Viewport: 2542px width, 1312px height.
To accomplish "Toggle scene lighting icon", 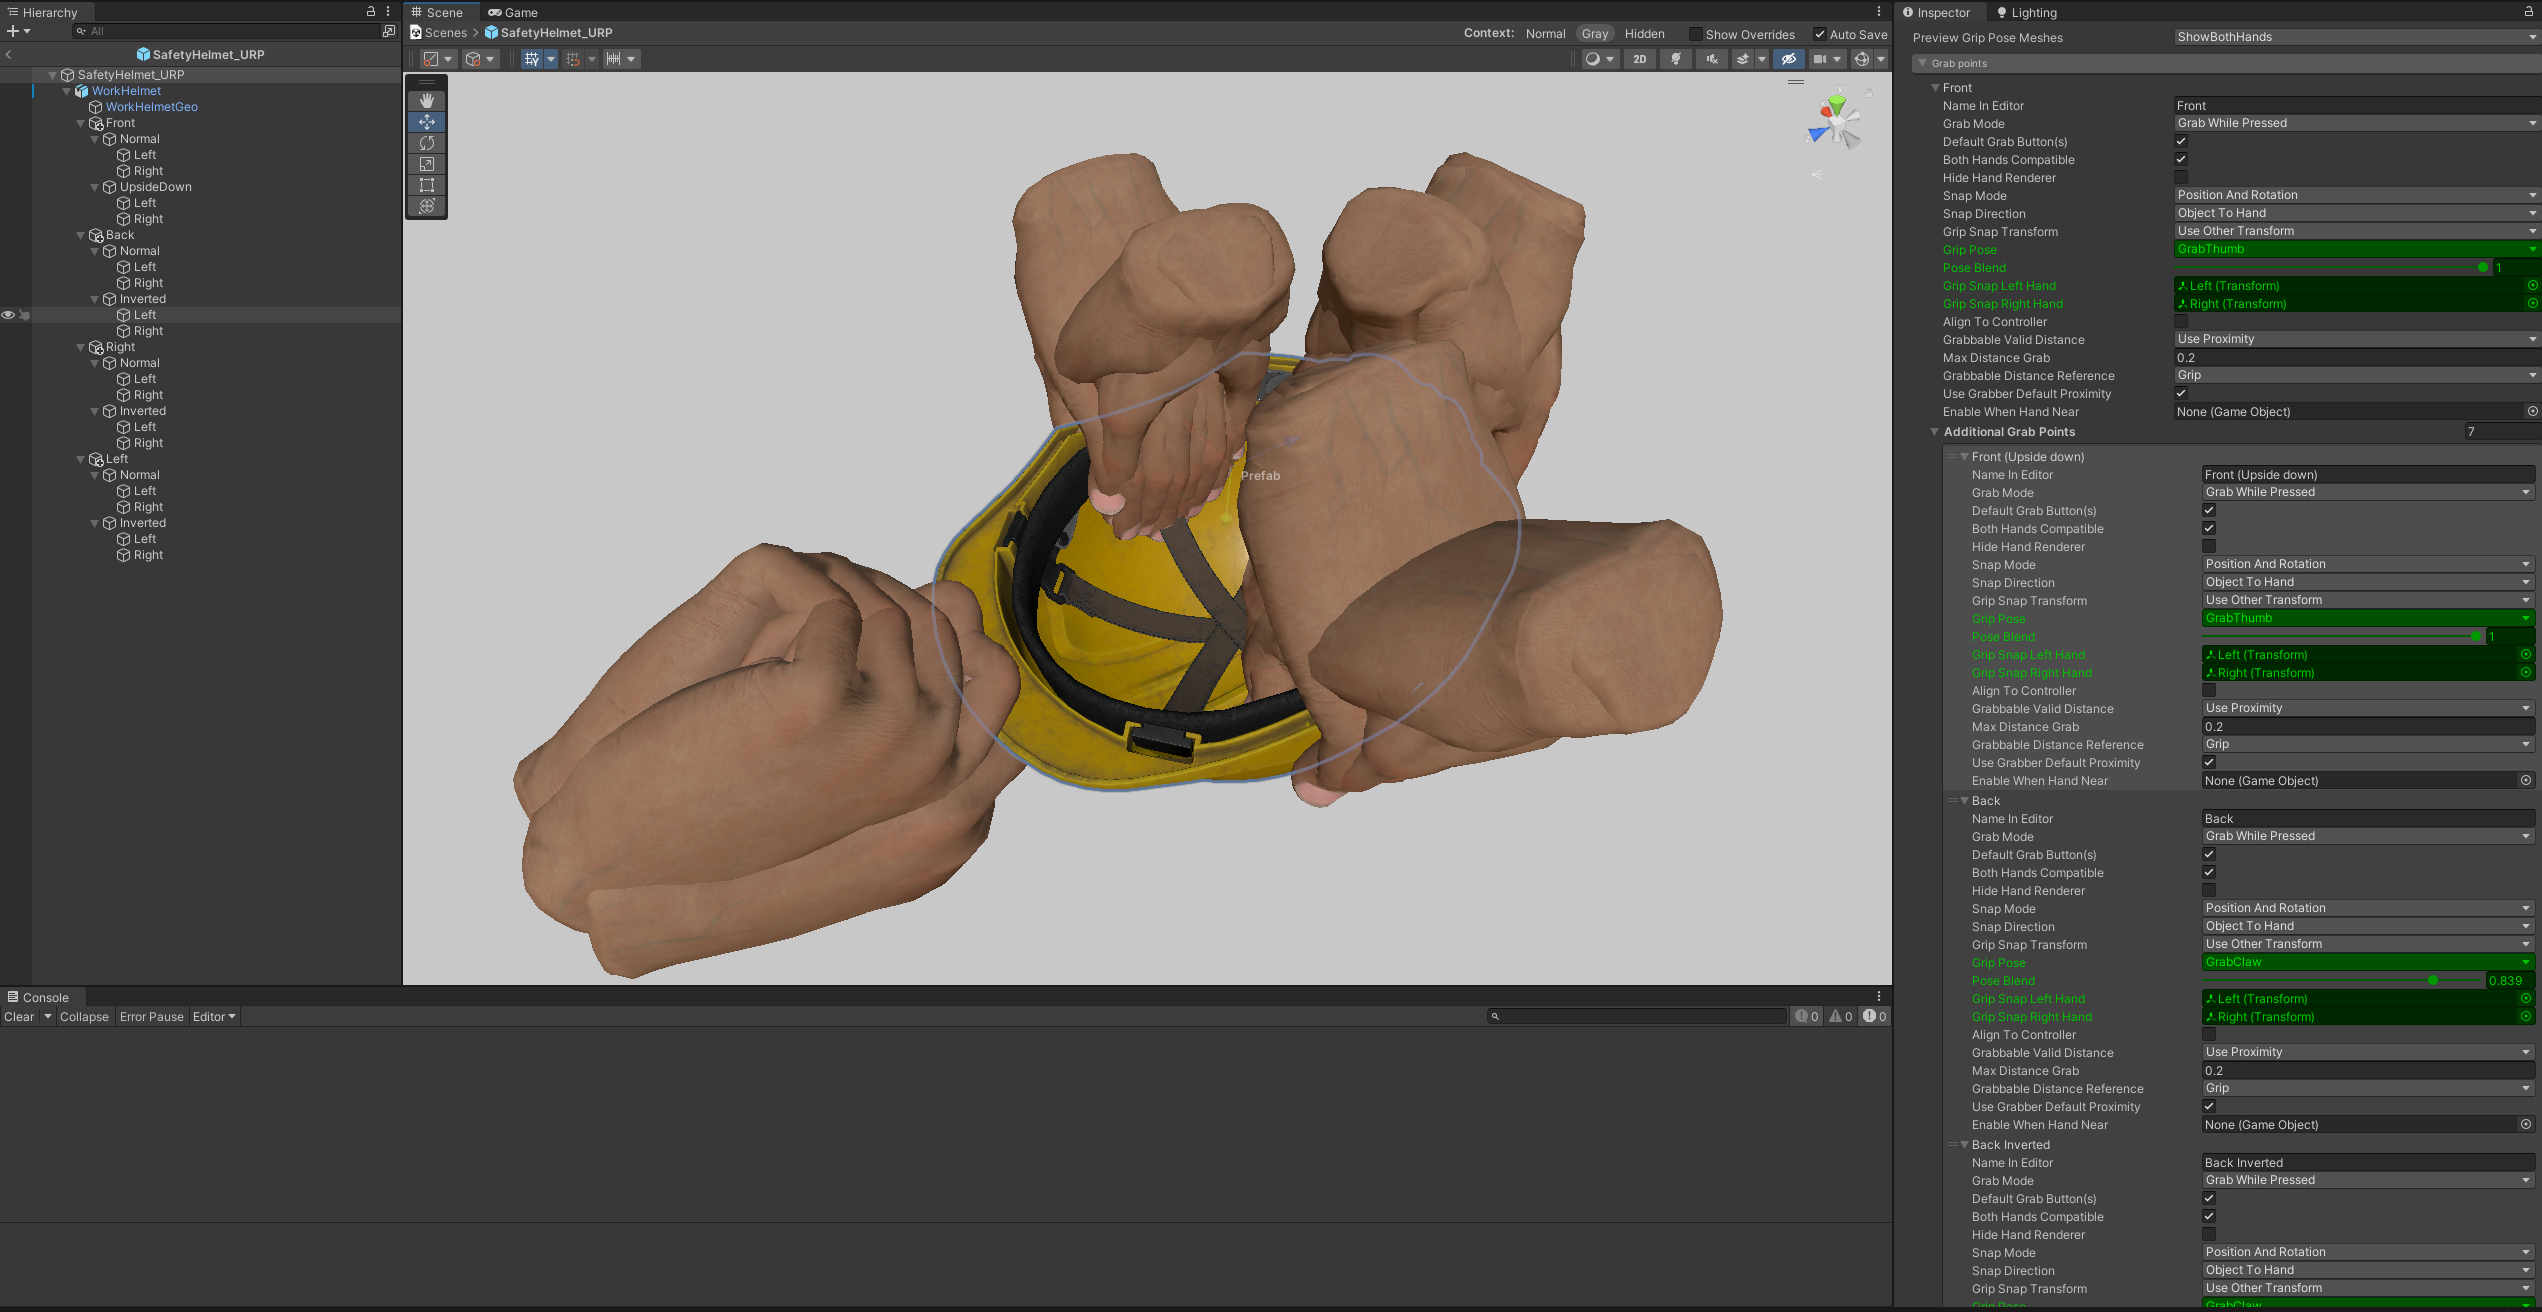I will pos(1675,59).
